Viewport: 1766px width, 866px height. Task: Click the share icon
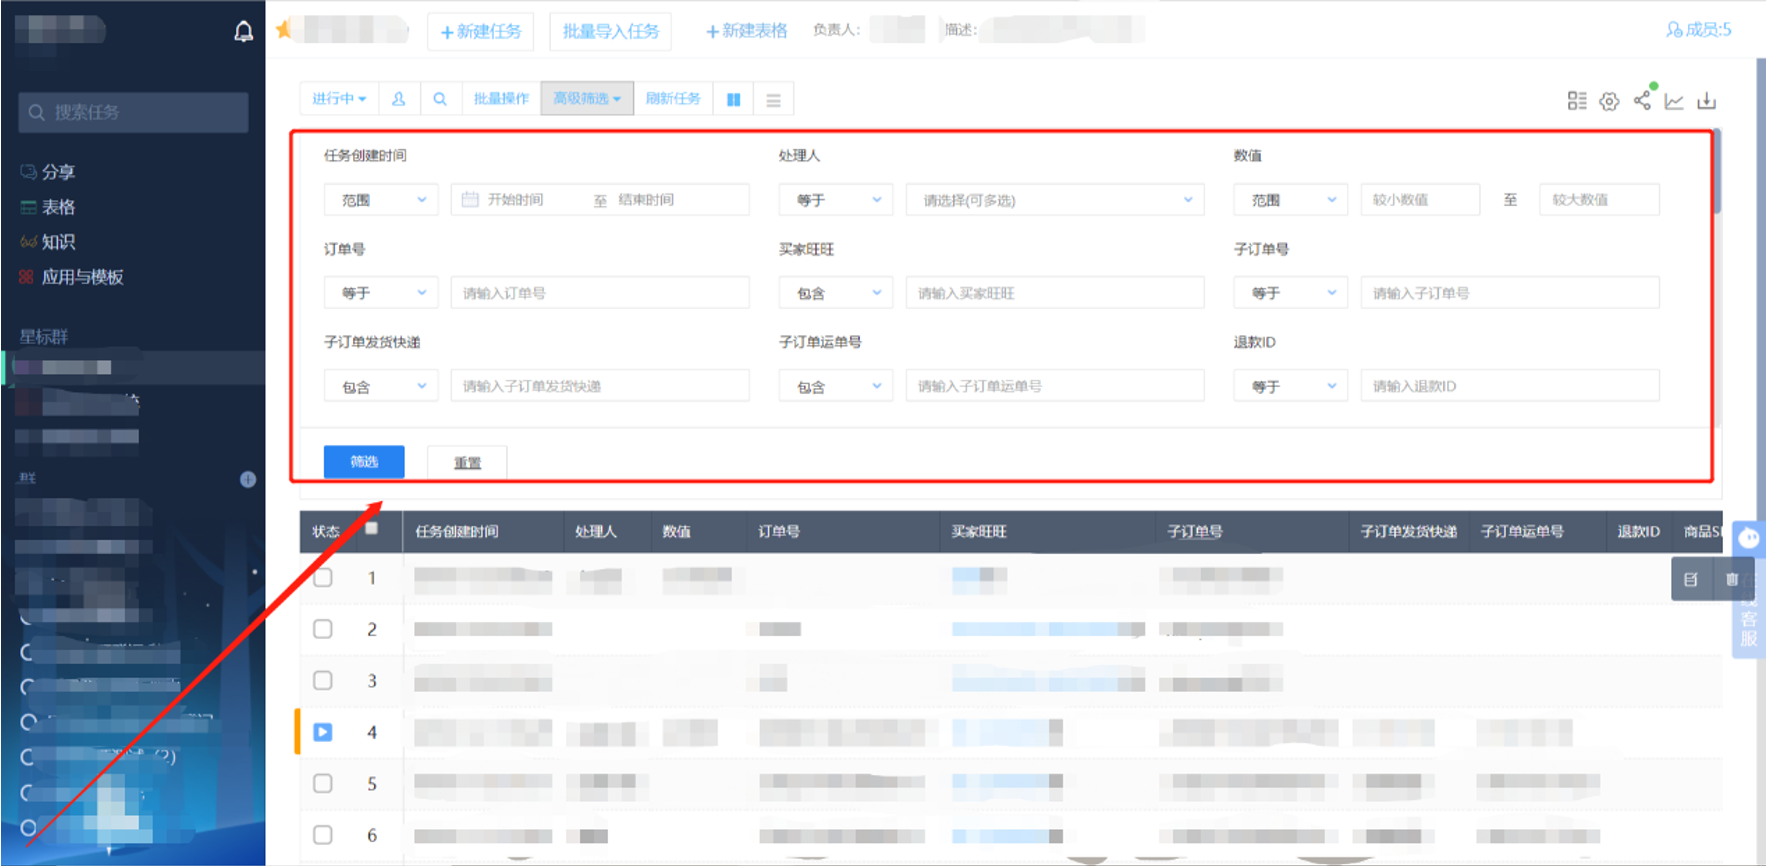[x=1642, y=100]
